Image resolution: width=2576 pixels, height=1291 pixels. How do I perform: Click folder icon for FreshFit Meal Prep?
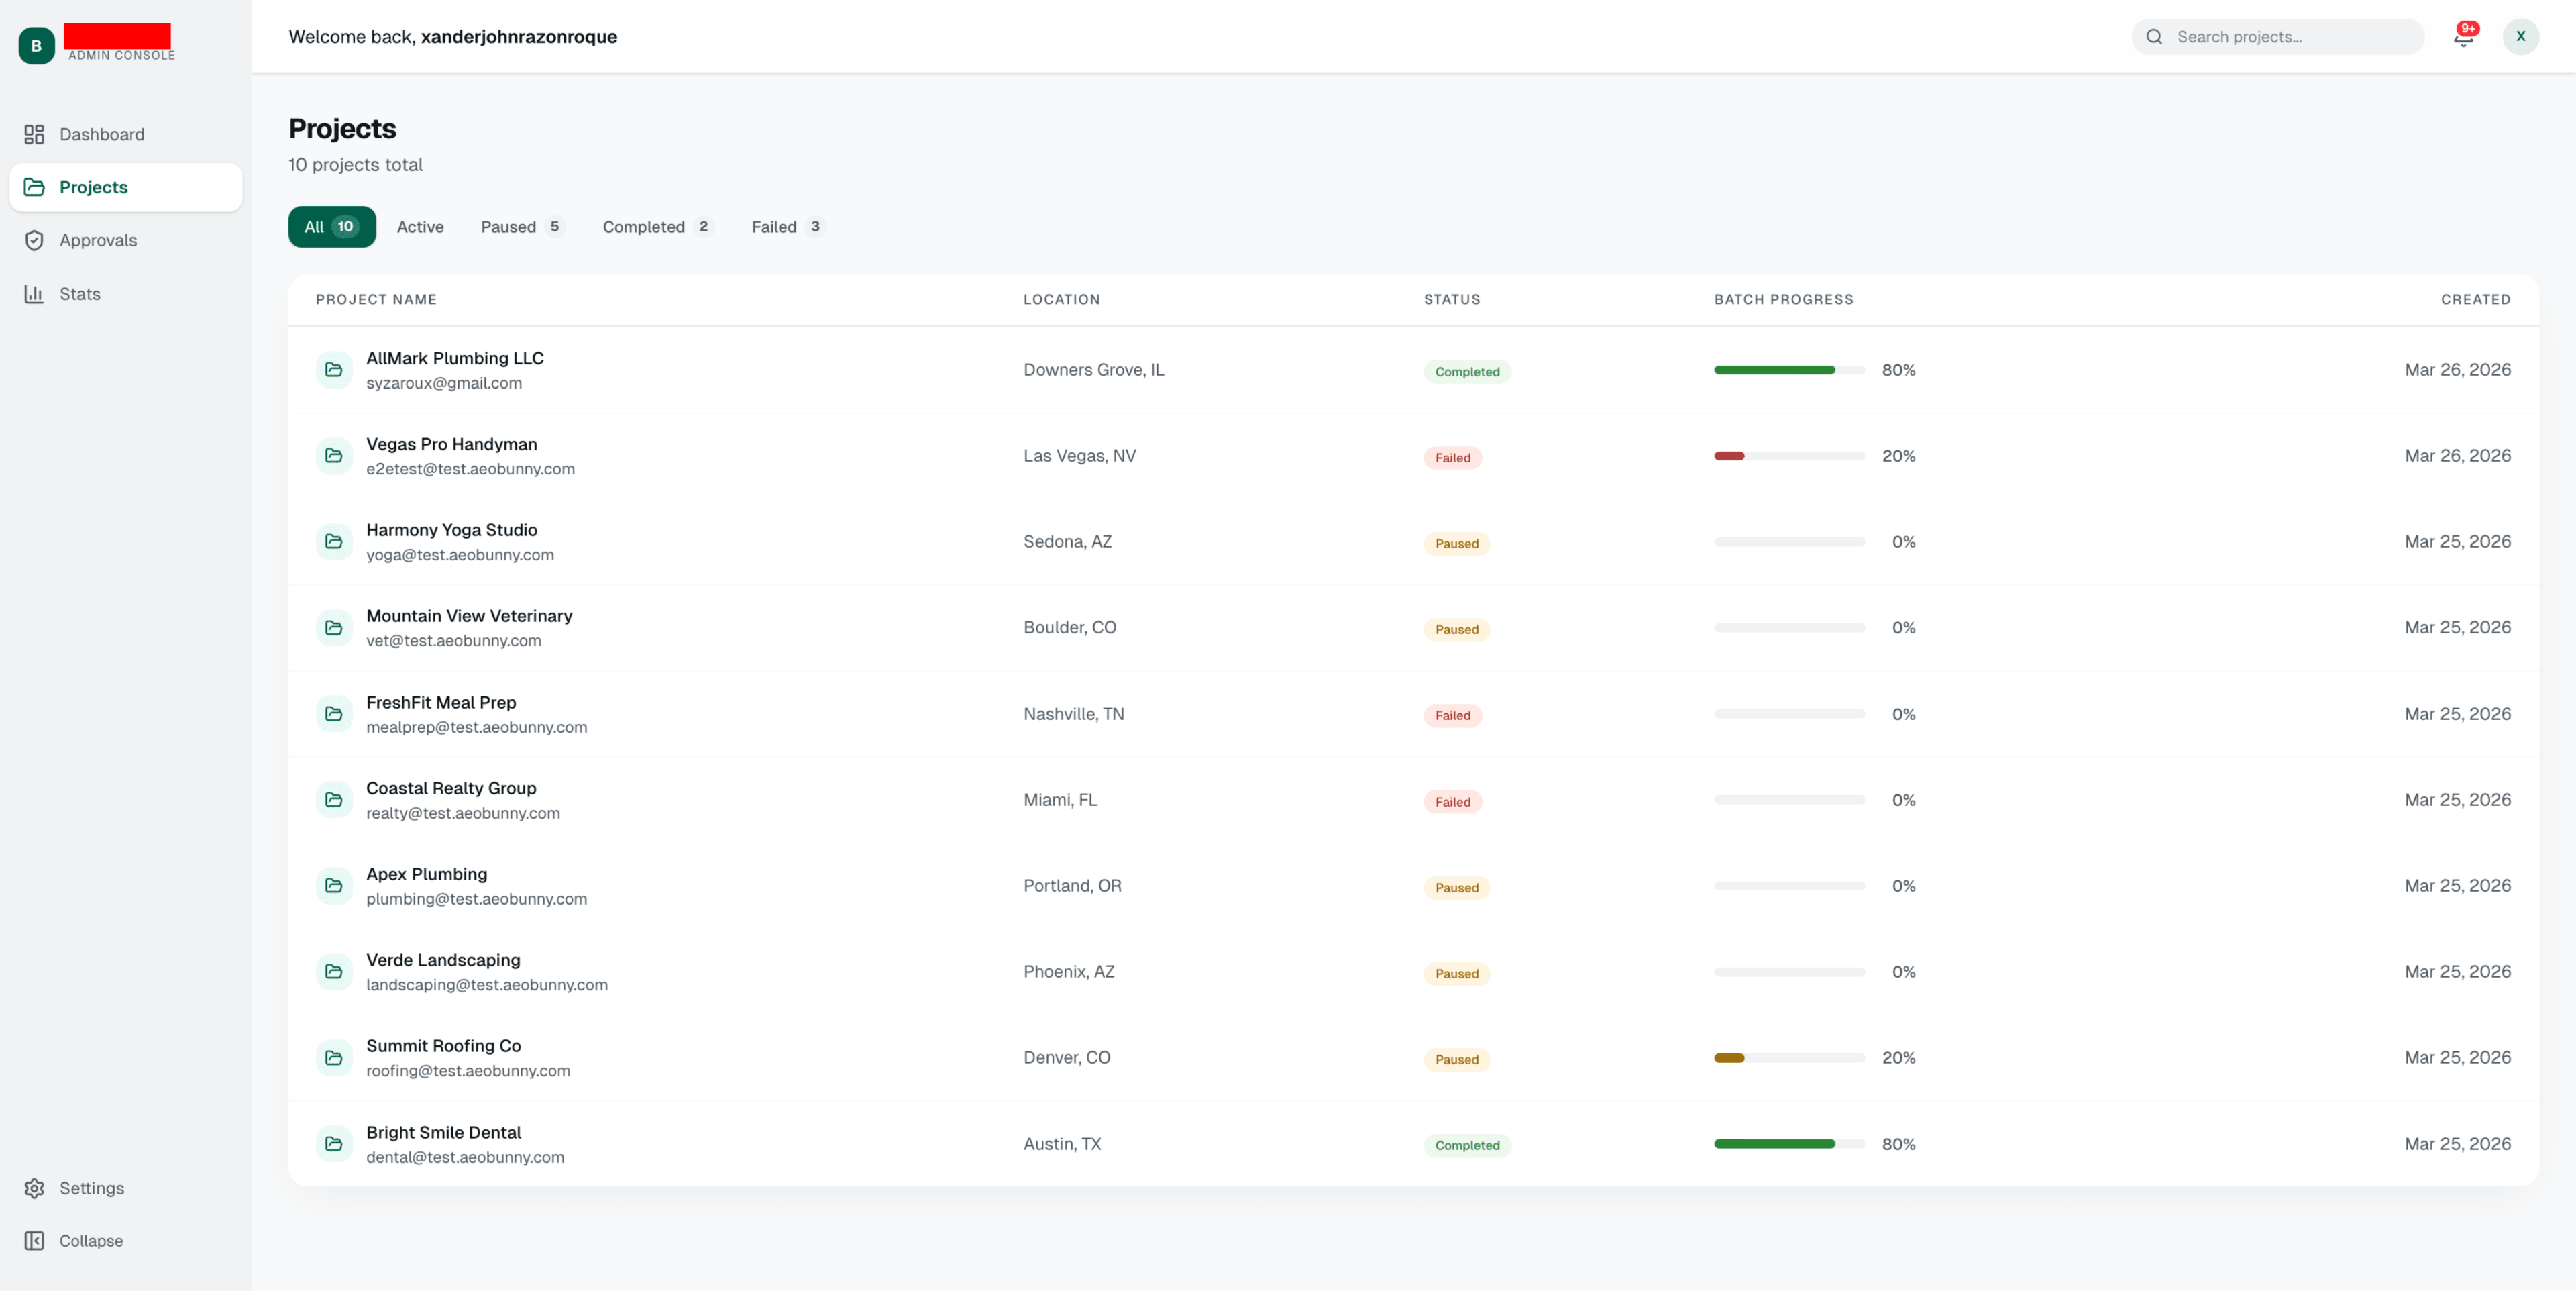pos(334,714)
